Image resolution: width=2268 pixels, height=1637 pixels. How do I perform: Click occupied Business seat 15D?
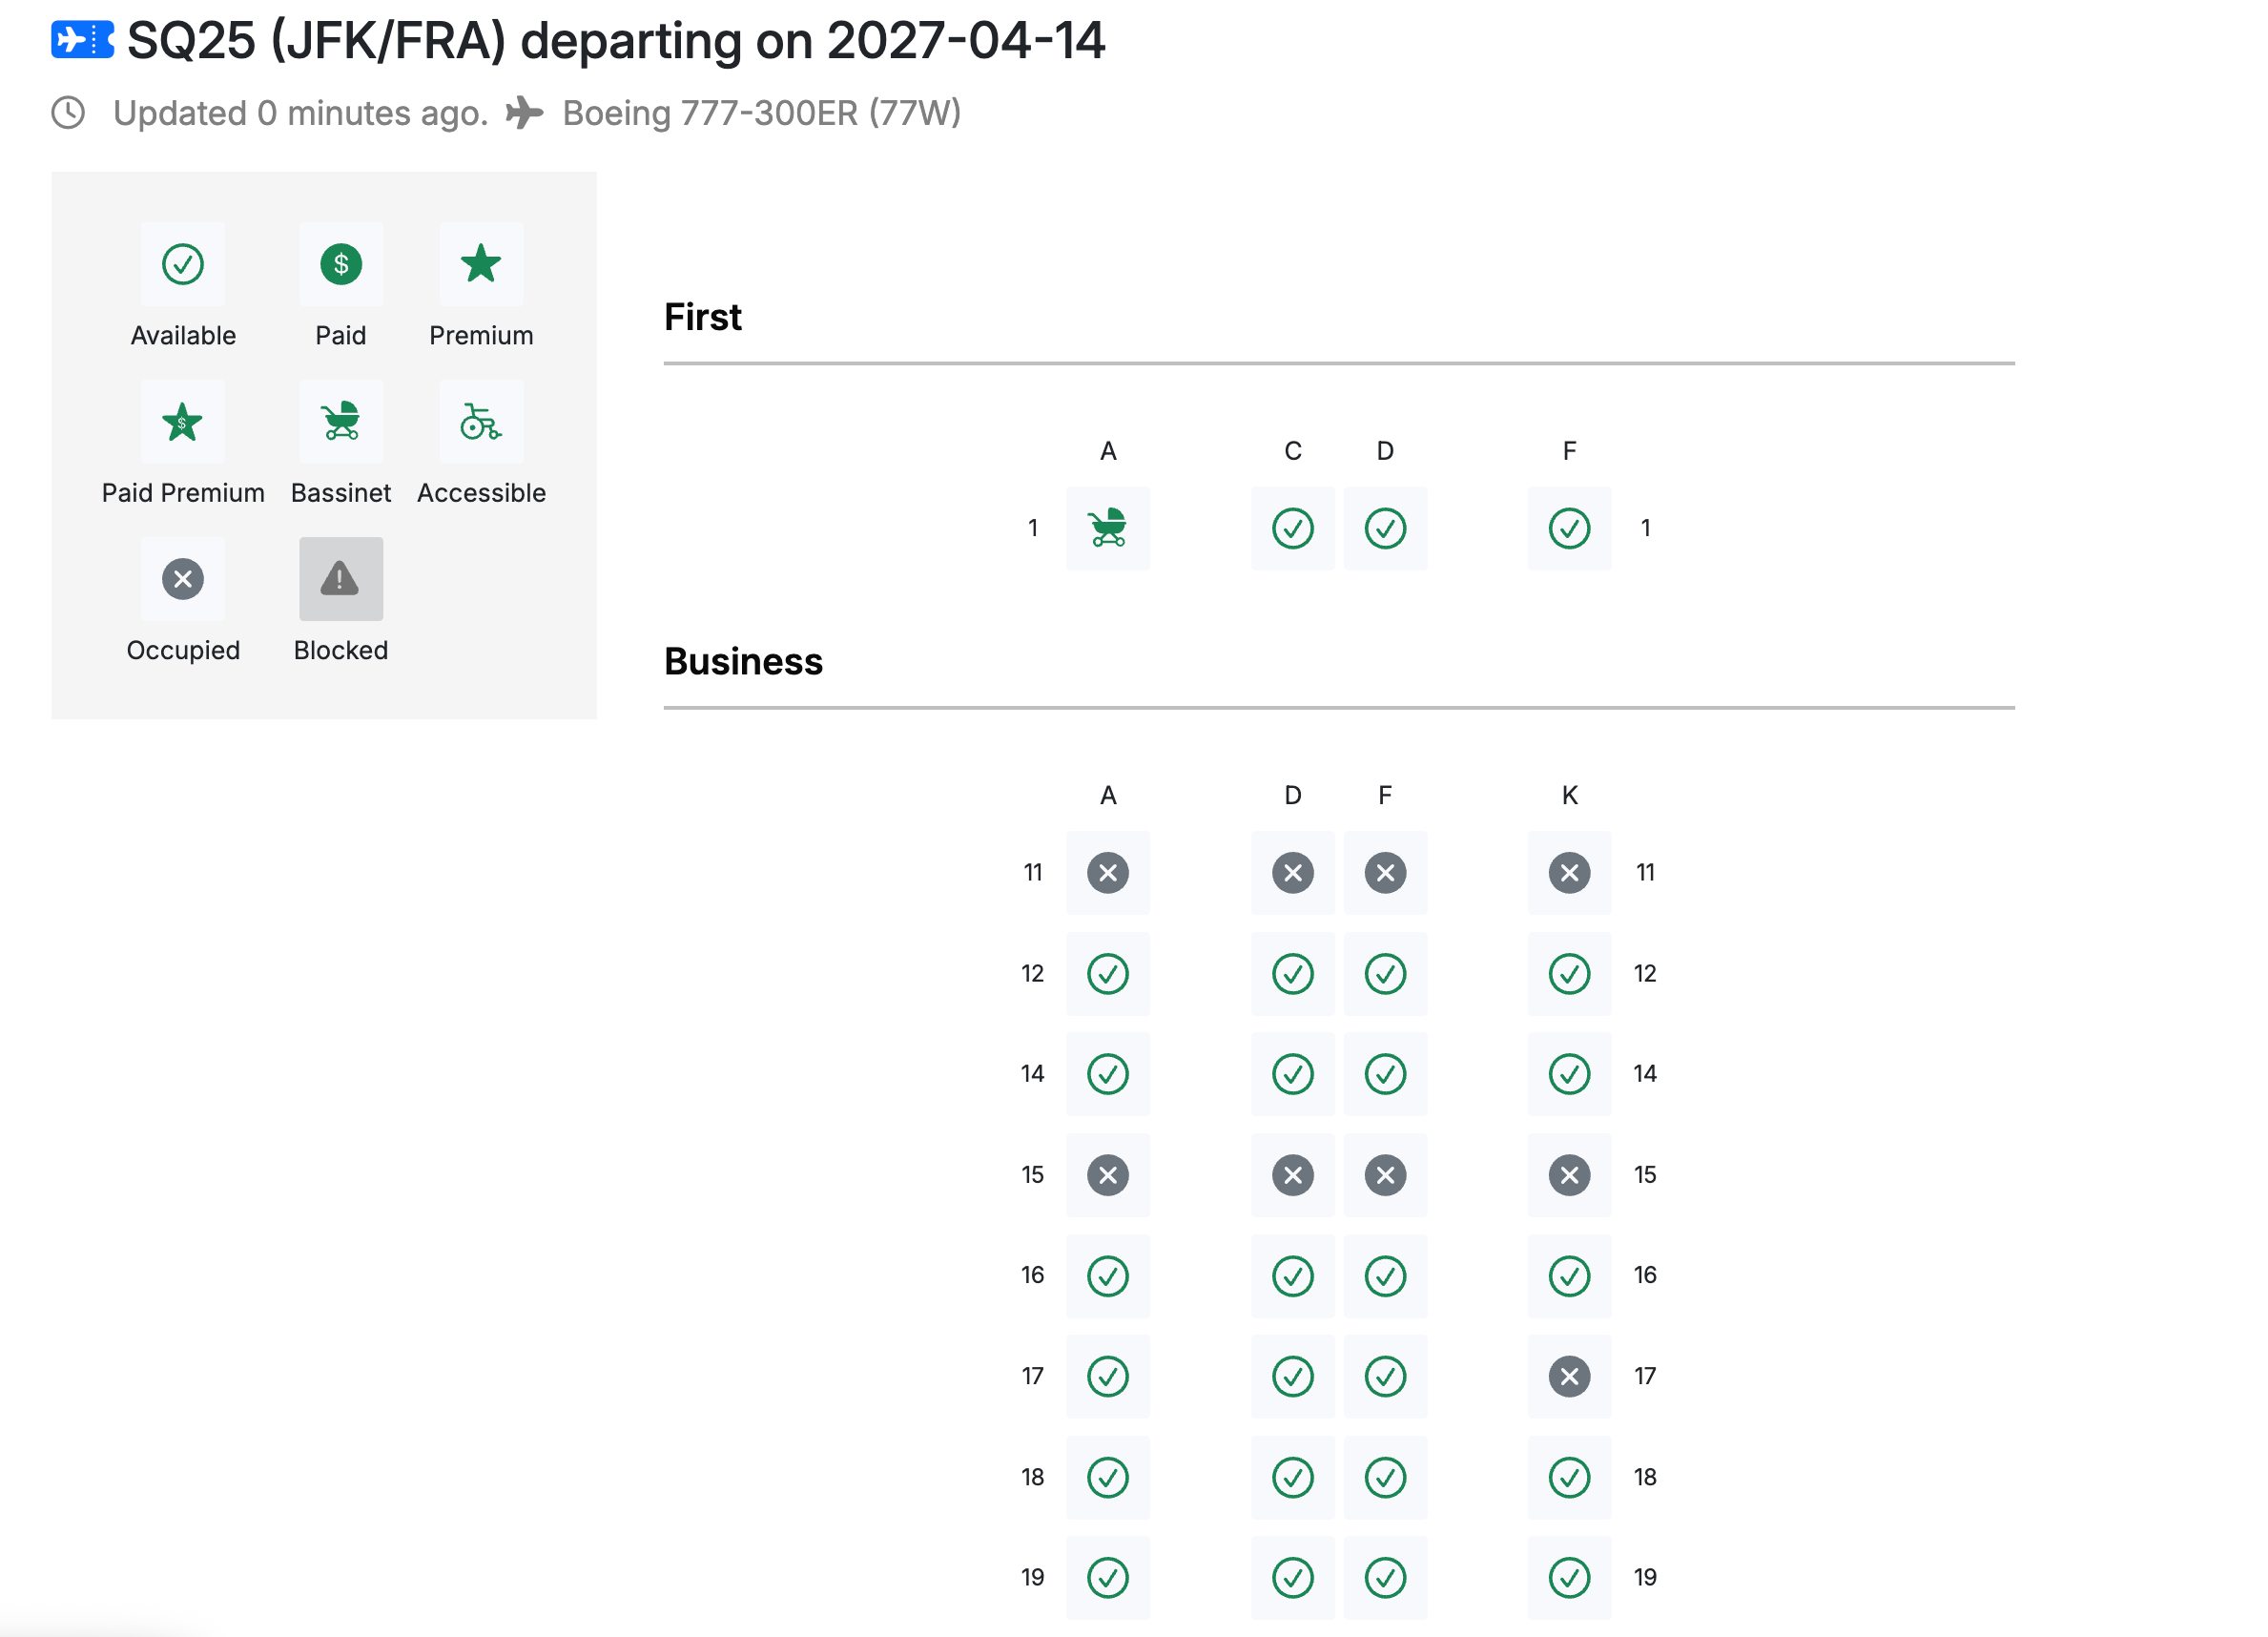point(1293,1175)
